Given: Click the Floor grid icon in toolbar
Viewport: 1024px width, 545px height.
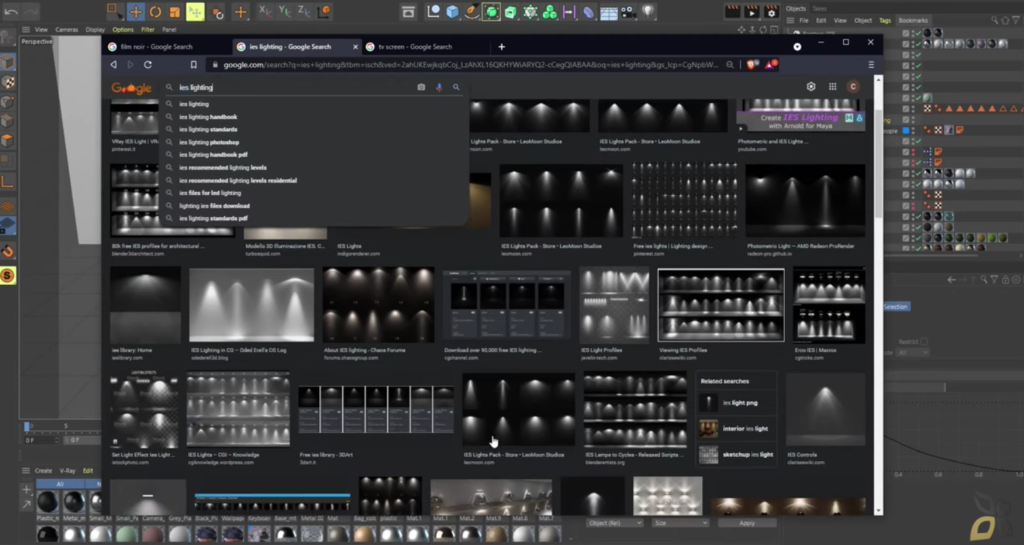Looking at the screenshot, I should [609, 12].
